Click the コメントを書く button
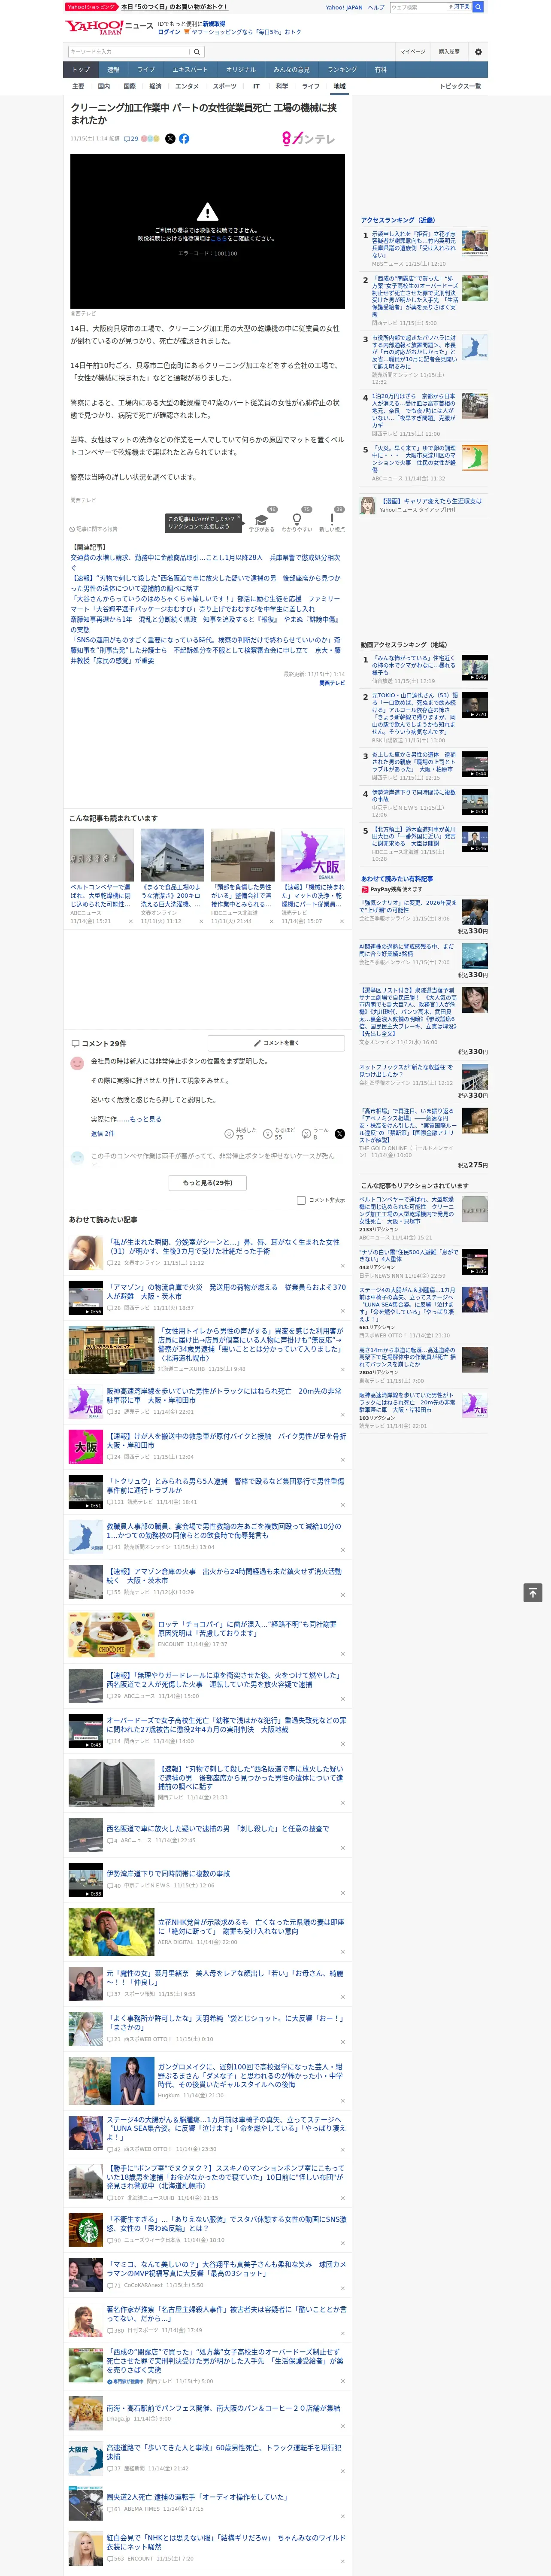The width and height of the screenshot is (551, 2576). point(276,1042)
